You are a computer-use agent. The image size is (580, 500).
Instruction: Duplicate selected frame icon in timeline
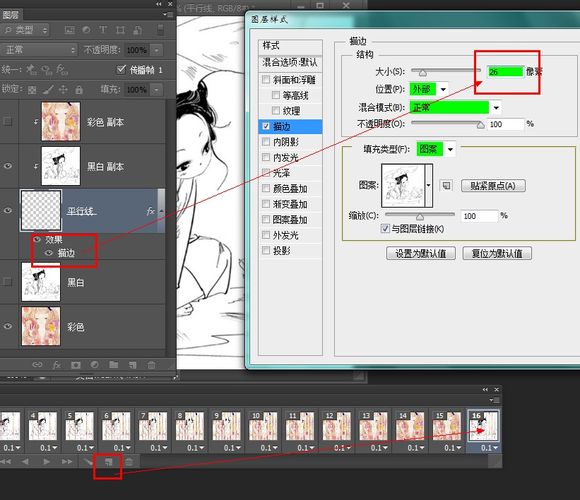[x=108, y=462]
